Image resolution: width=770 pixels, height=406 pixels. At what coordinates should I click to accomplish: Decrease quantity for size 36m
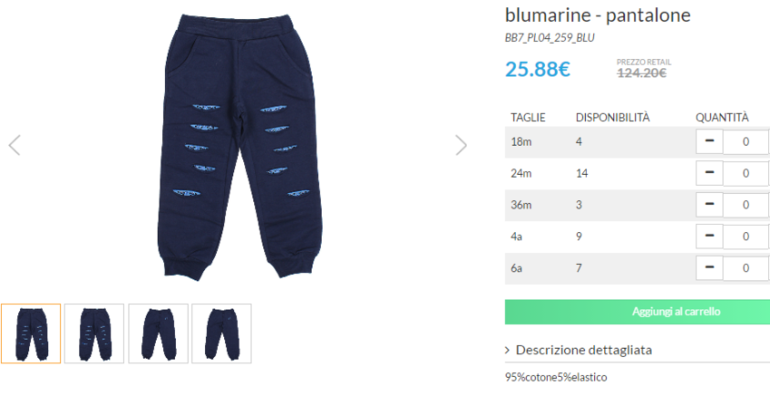tap(709, 205)
